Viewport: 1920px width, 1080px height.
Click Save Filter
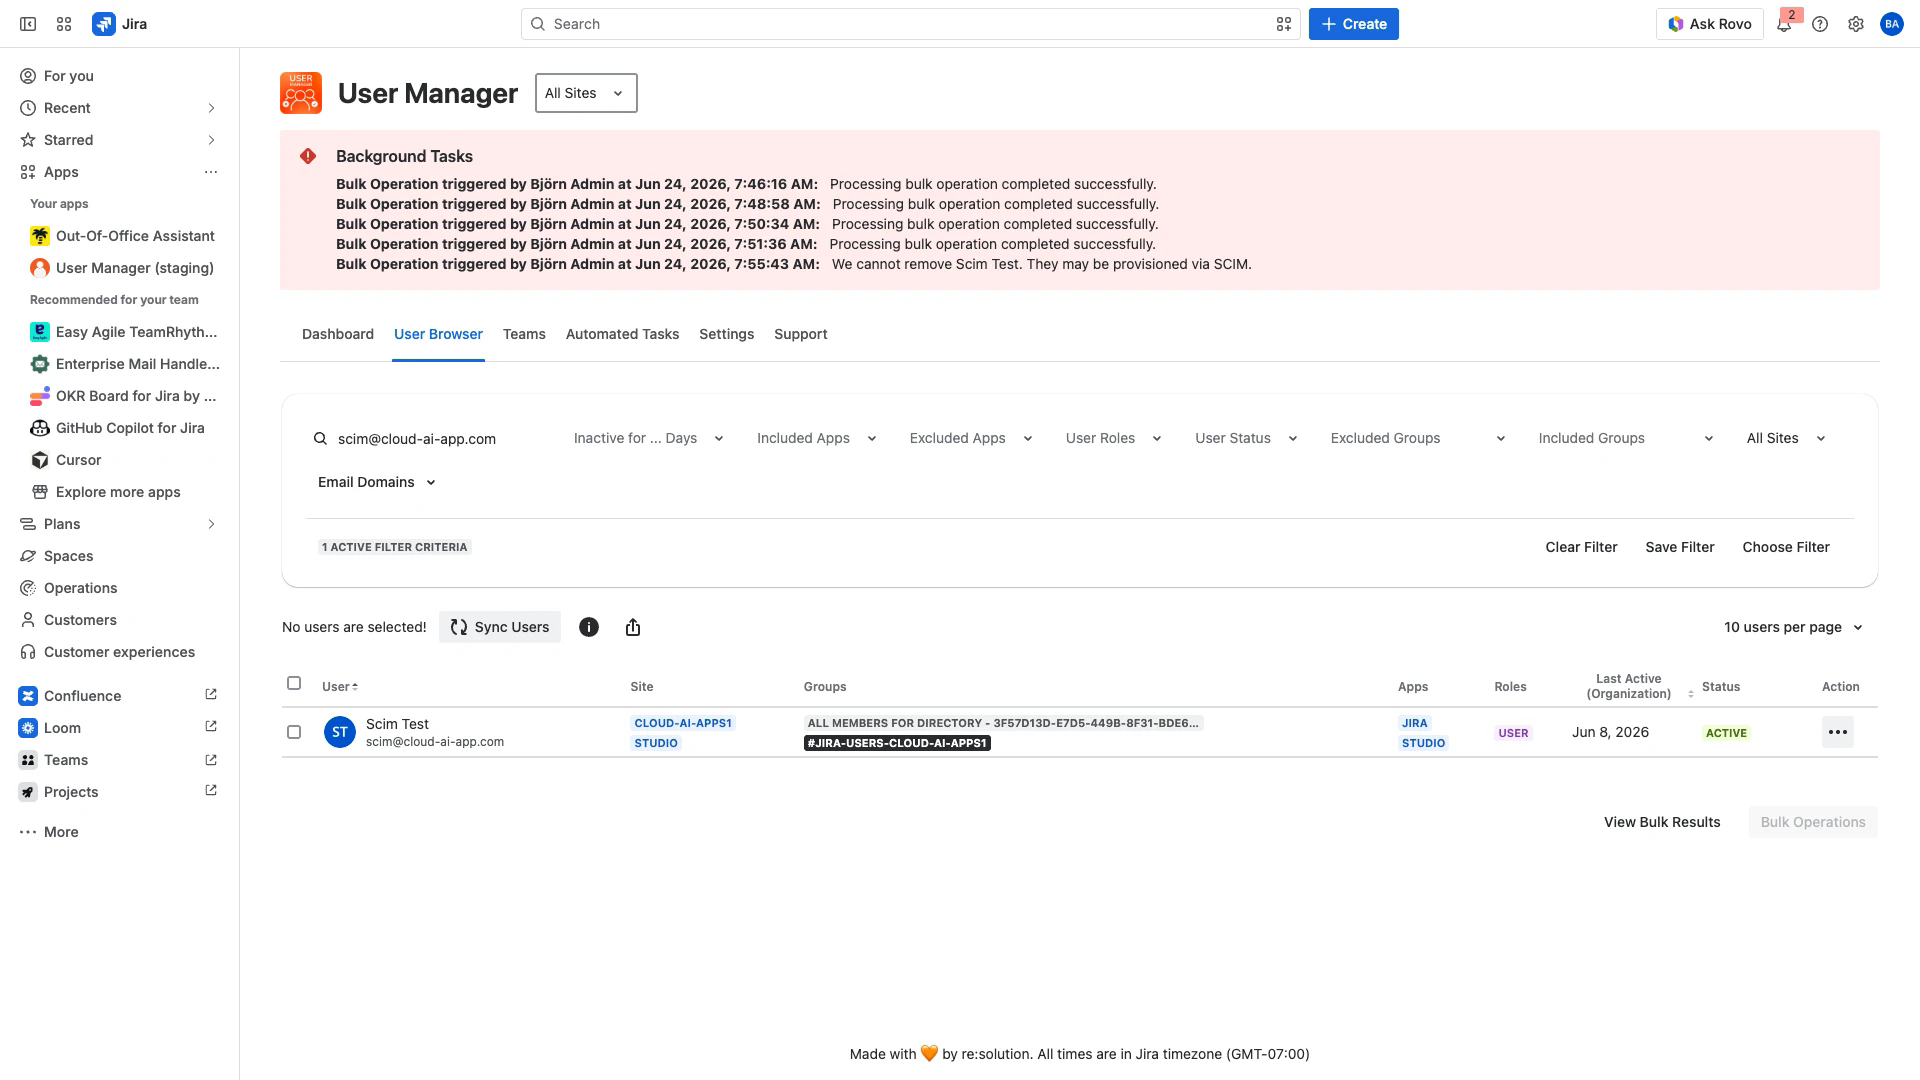point(1680,547)
